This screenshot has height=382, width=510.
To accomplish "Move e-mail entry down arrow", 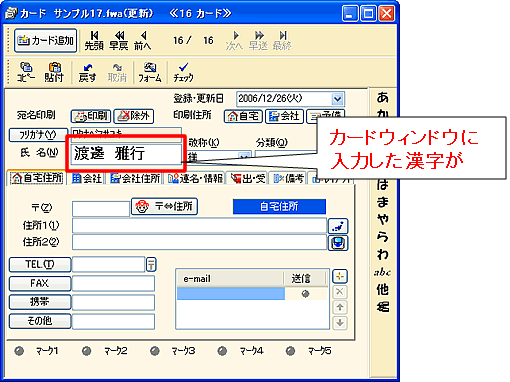I will tap(340, 323).
